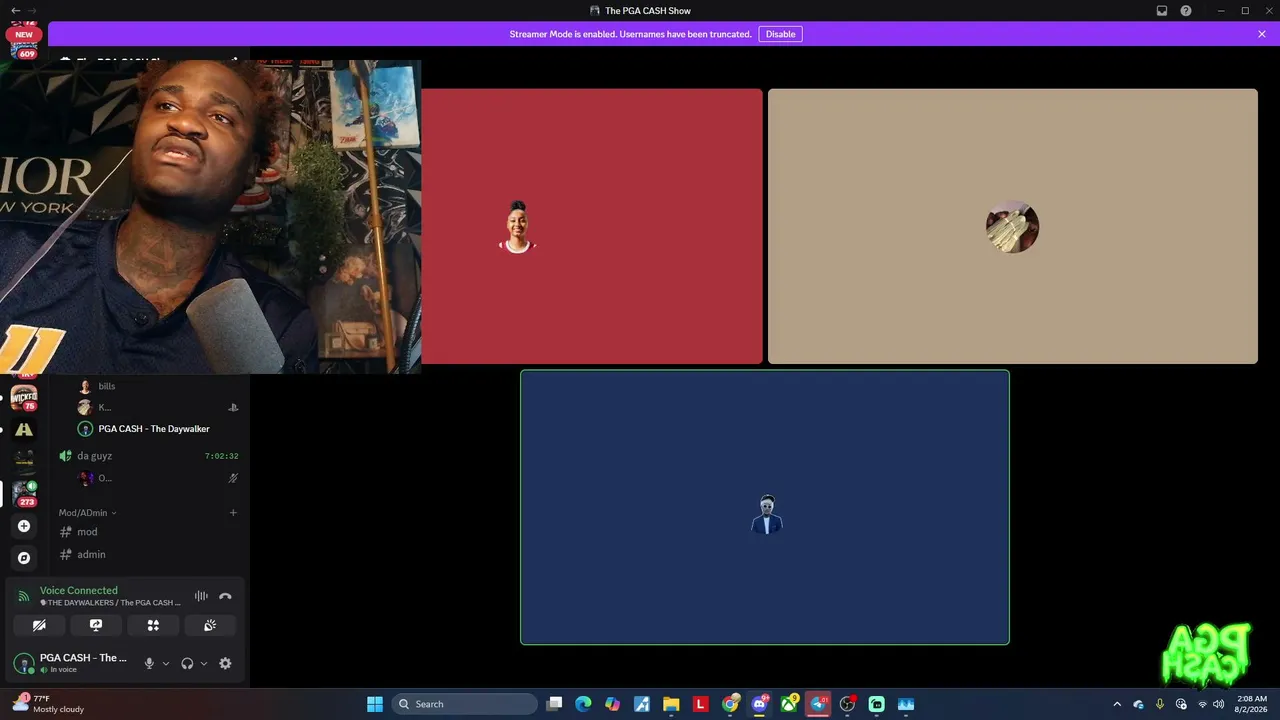1280x720 pixels.
Task: Add a server with the plus button
Action: click(x=24, y=526)
